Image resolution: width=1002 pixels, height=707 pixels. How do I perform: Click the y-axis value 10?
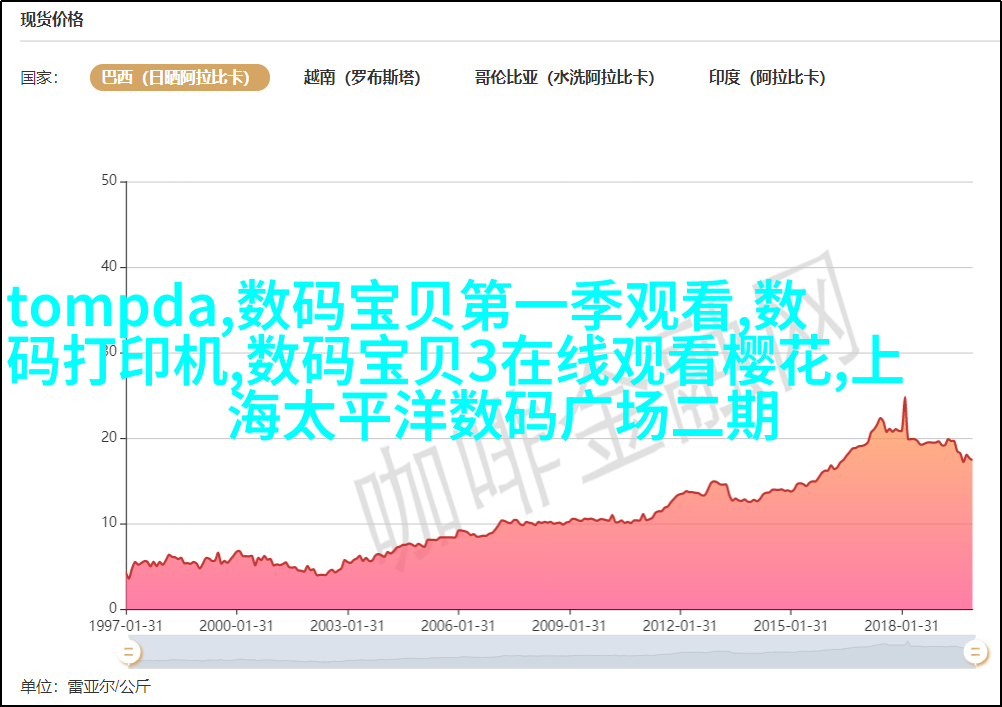[x=109, y=523]
